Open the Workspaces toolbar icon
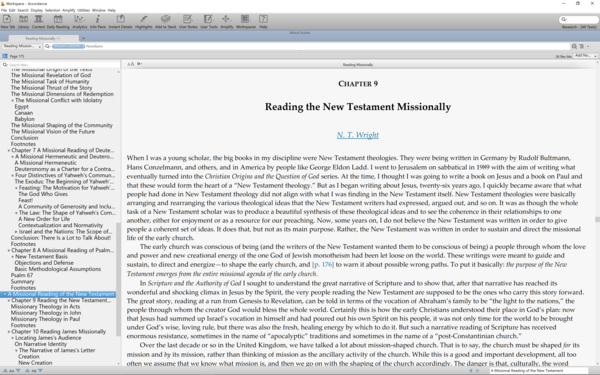 (246, 21)
